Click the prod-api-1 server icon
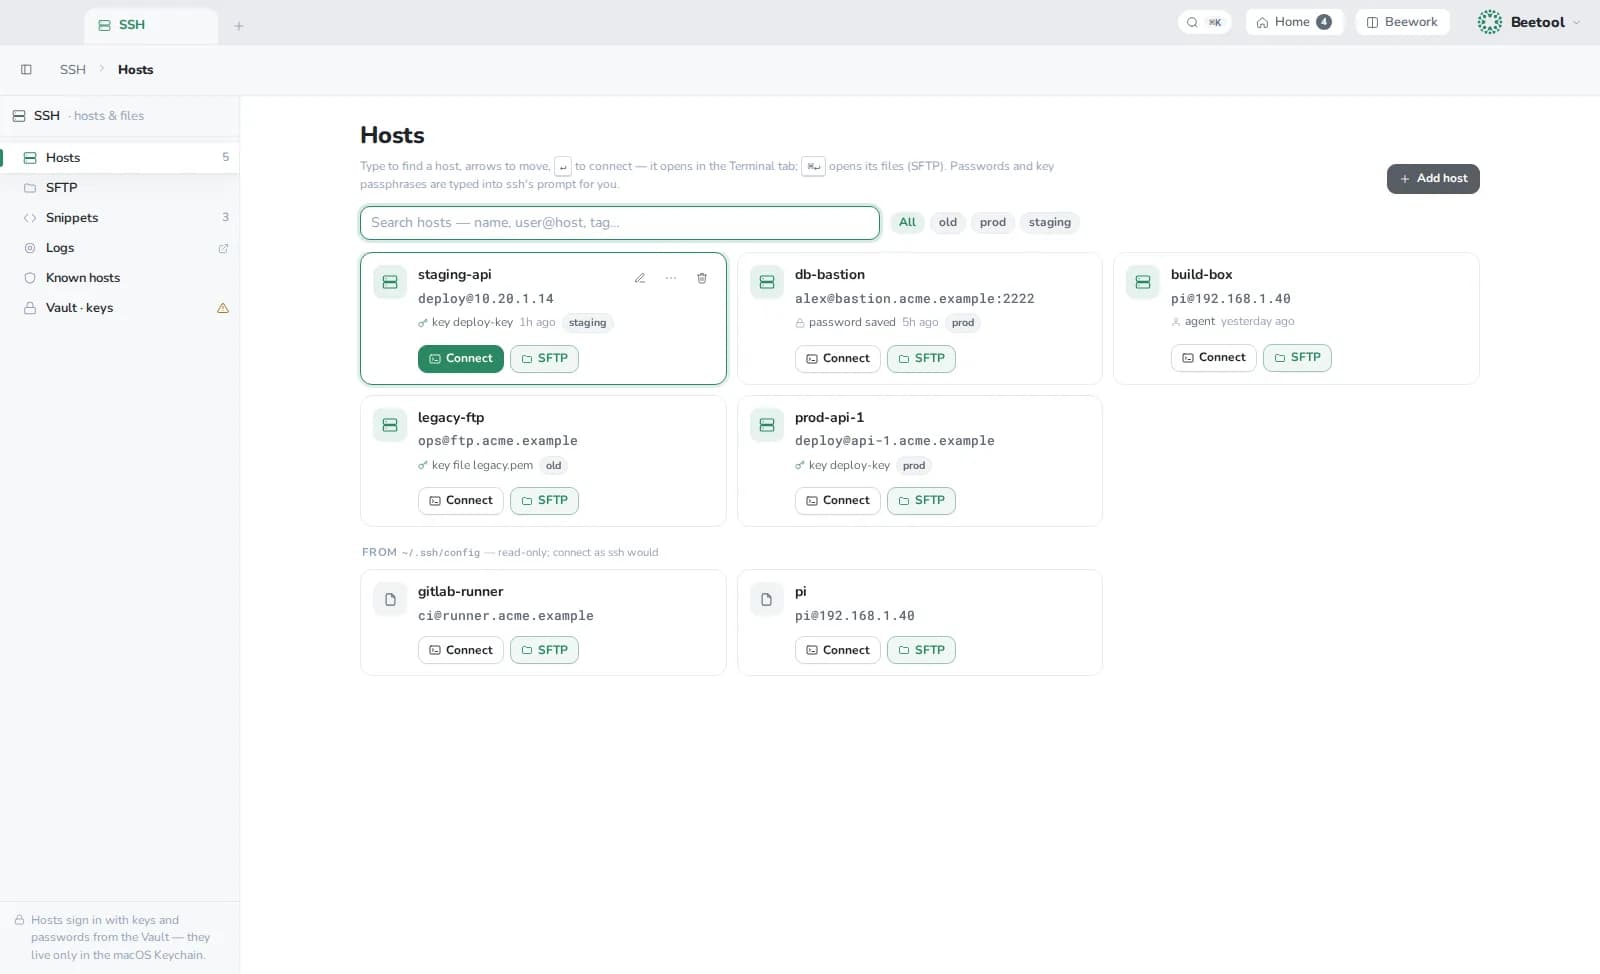Image resolution: width=1600 pixels, height=974 pixels. click(767, 425)
